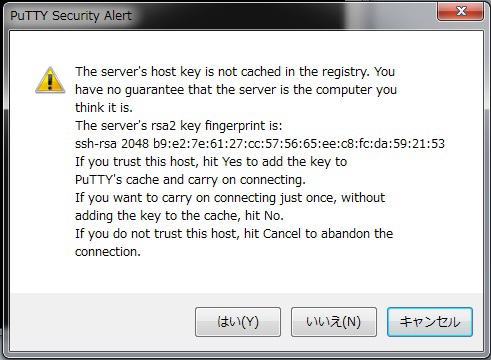Accept the host key with はい(Y)

tap(238, 322)
